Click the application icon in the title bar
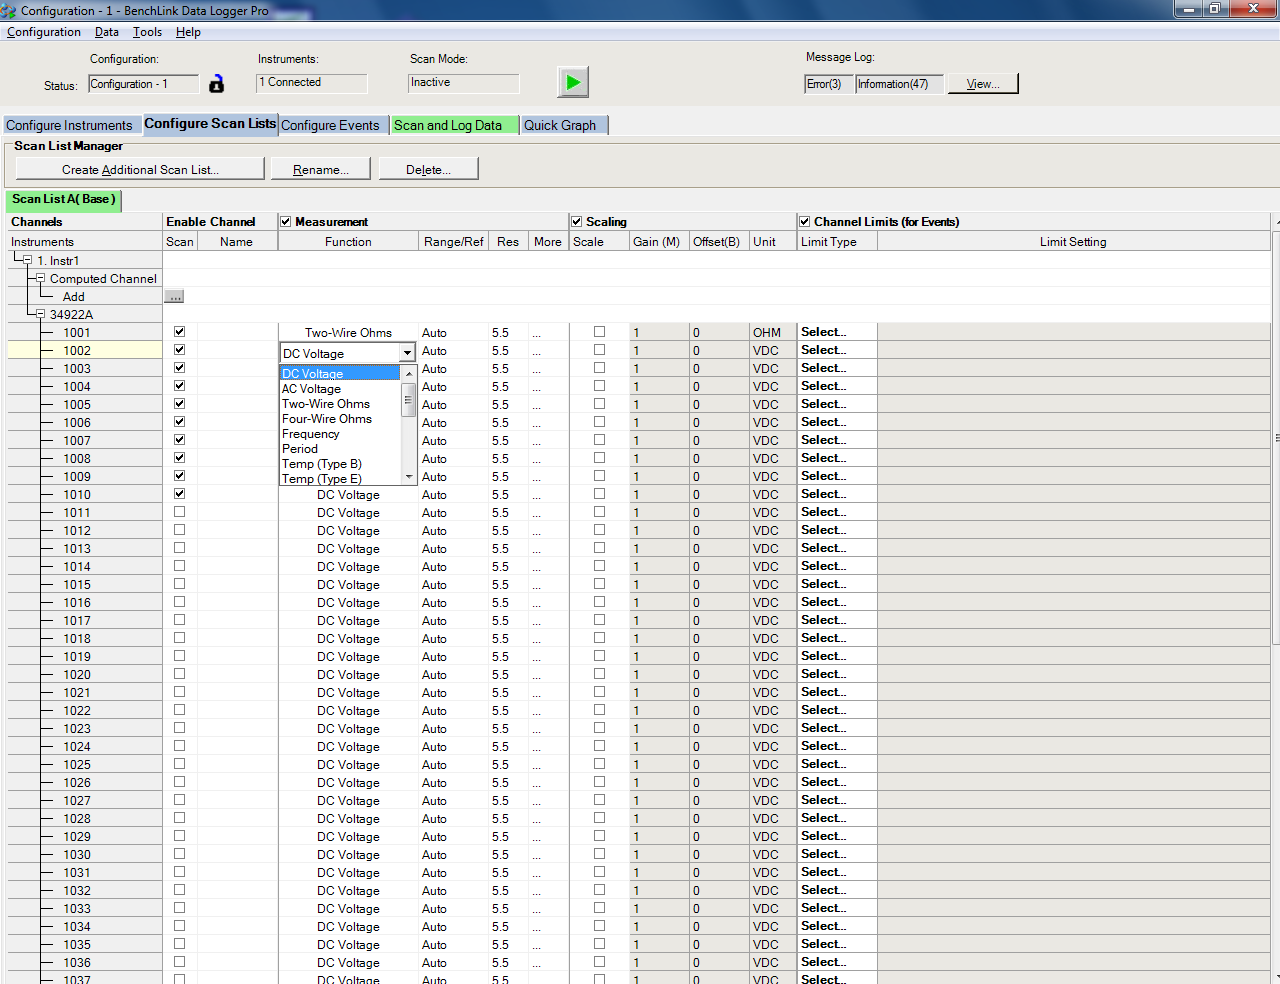Image resolution: width=1280 pixels, height=984 pixels. click(9, 10)
